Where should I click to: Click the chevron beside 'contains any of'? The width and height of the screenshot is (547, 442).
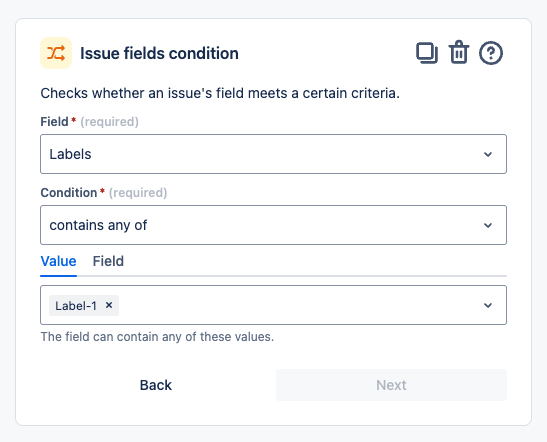click(488, 225)
